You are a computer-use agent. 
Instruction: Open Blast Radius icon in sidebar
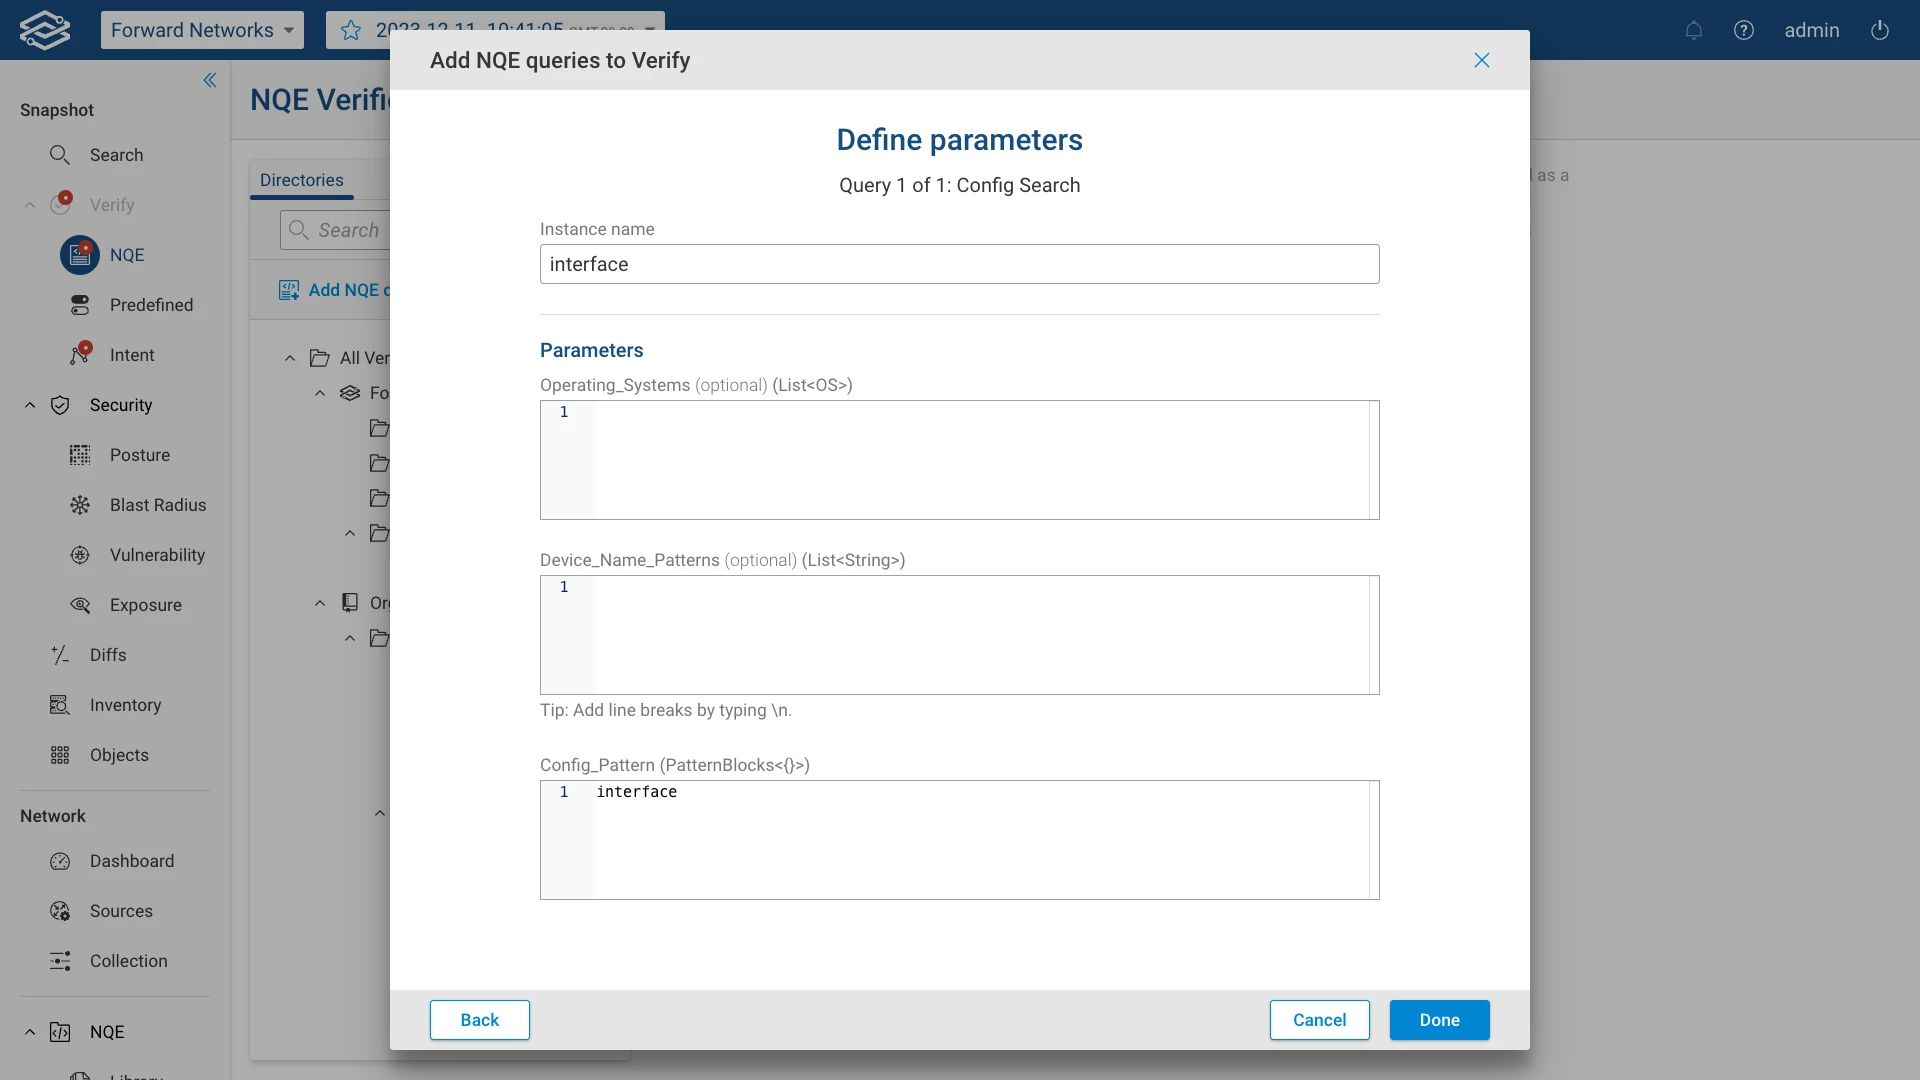[80, 505]
